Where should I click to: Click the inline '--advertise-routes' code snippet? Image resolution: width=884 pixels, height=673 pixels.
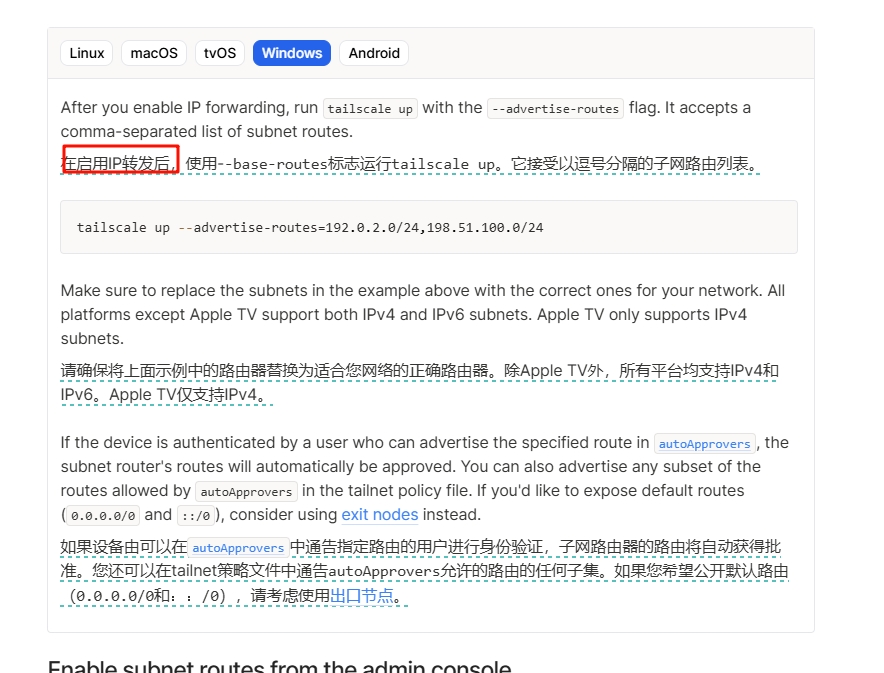555,108
